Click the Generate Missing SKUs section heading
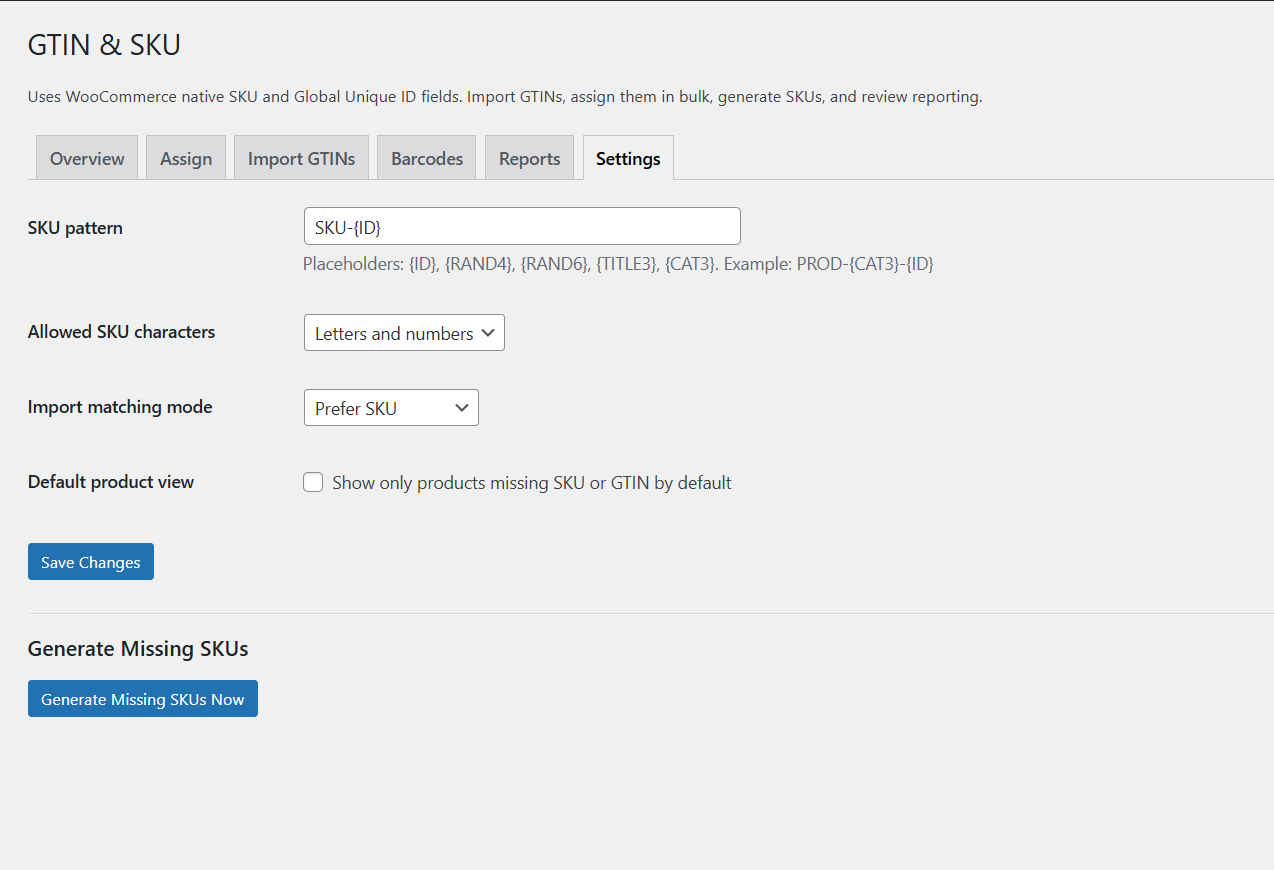The image size is (1274, 870). (x=137, y=648)
